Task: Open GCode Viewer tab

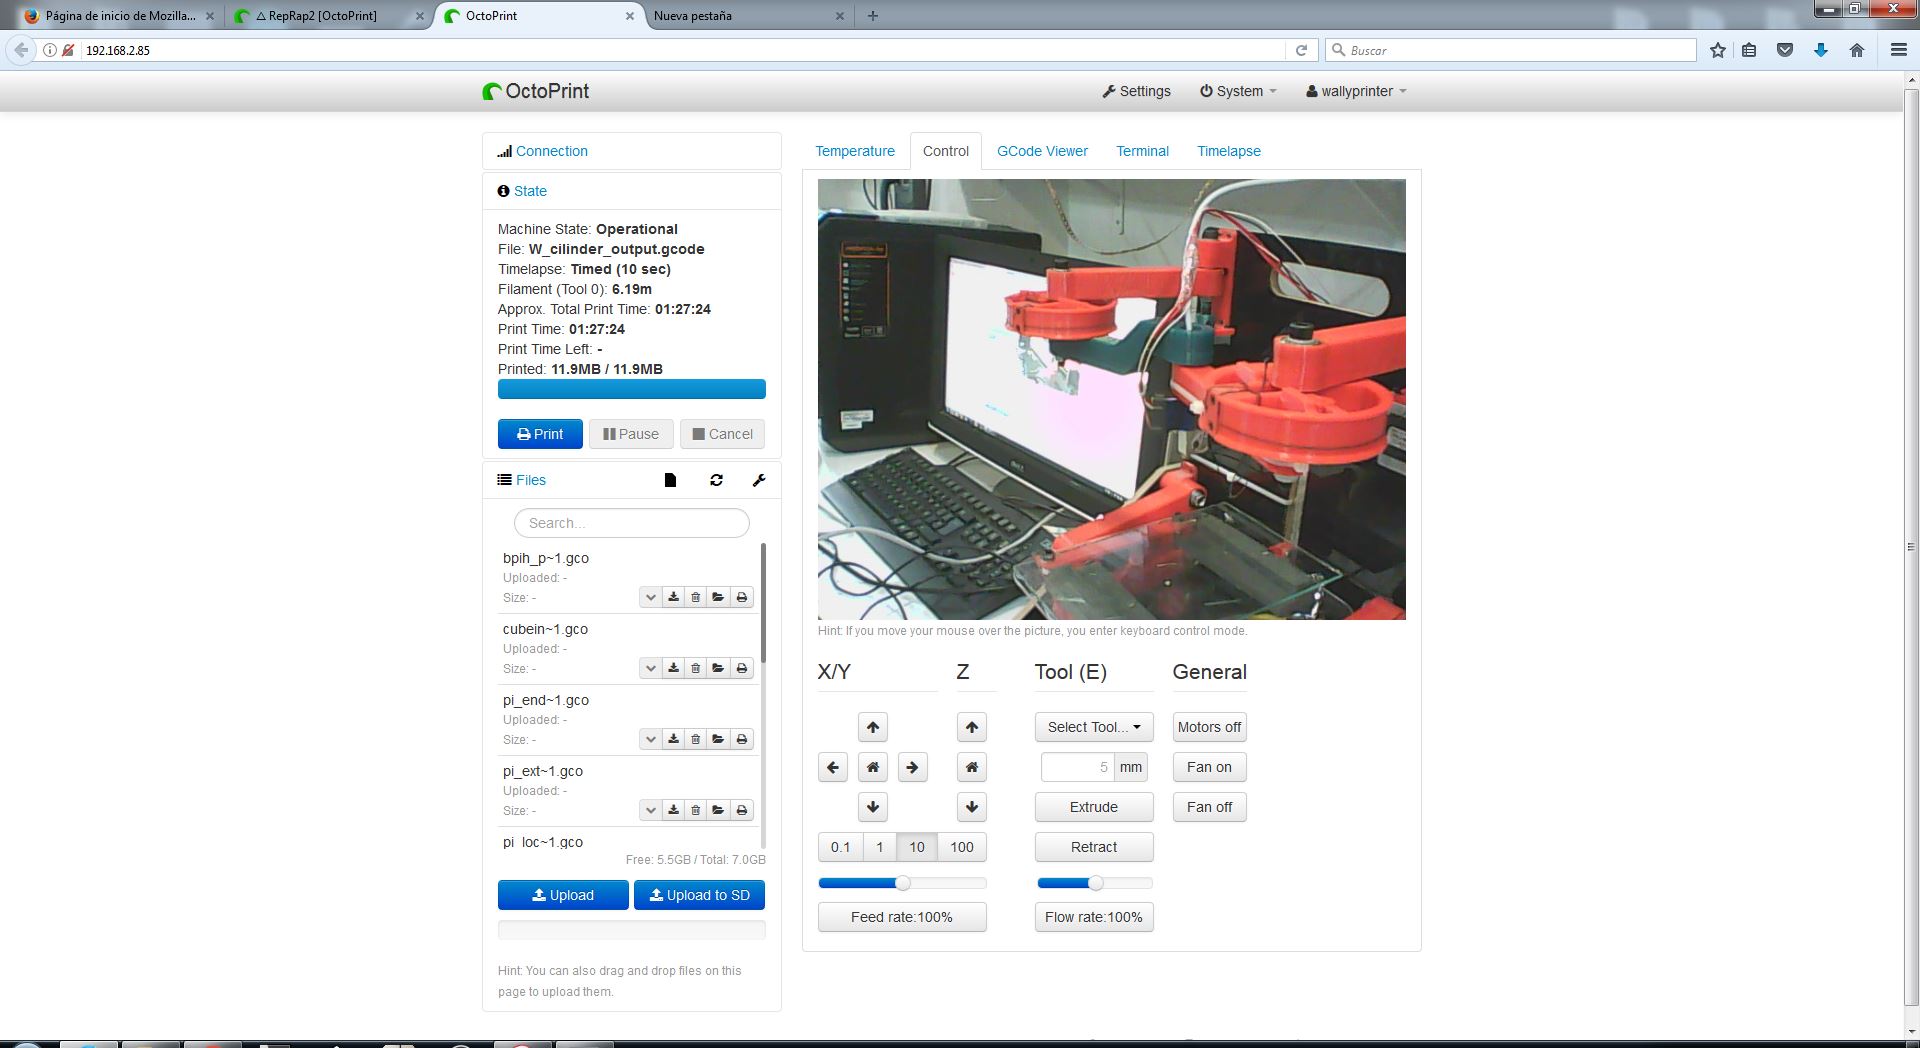Action: coord(1042,151)
